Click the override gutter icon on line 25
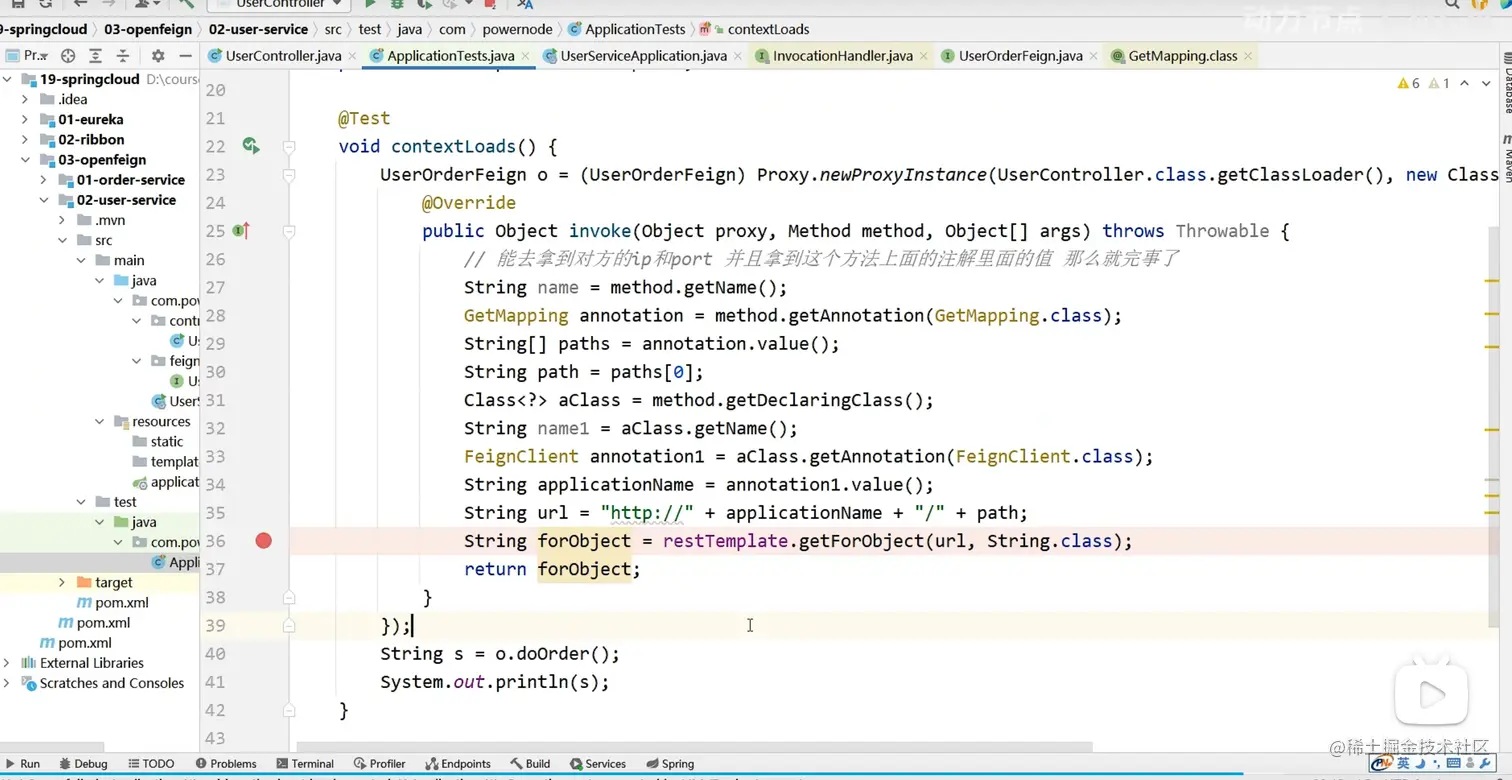Image resolution: width=1512 pixels, height=780 pixels. [x=241, y=231]
